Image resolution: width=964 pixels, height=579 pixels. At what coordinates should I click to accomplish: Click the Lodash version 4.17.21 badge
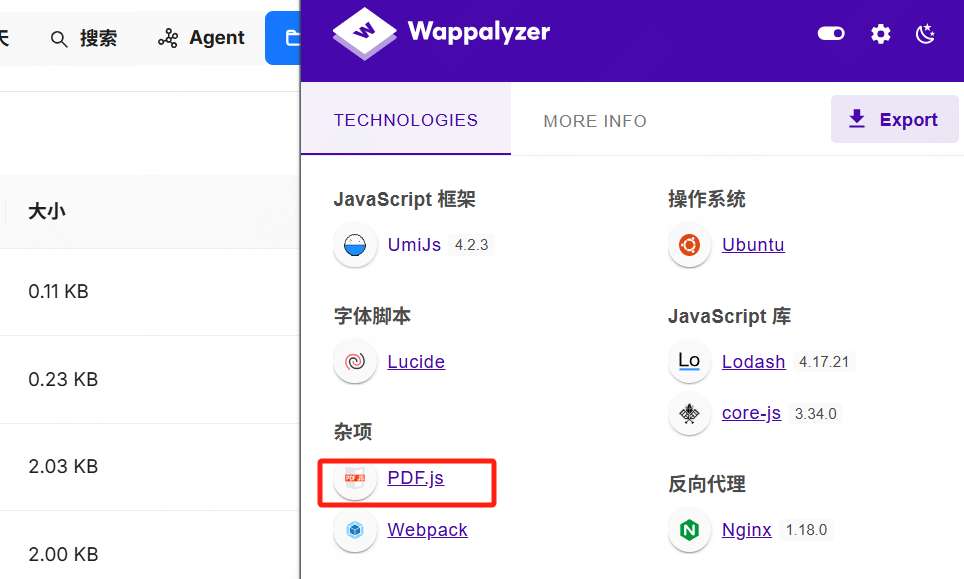pyautogui.click(x=824, y=361)
